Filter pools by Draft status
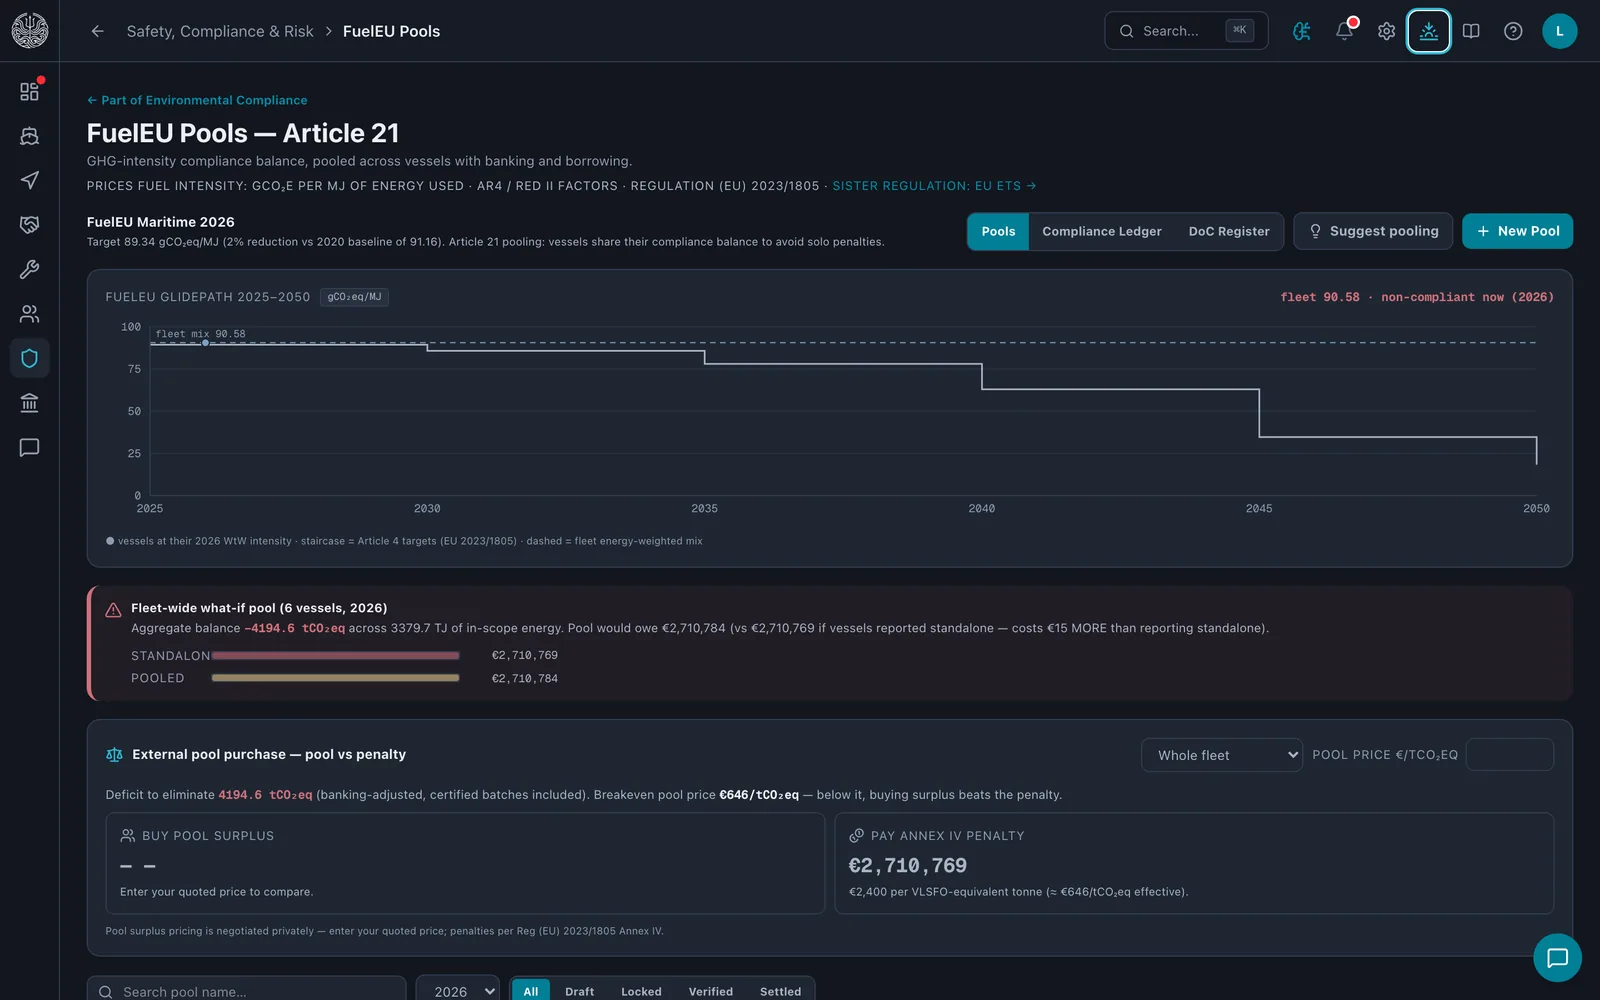 pyautogui.click(x=580, y=991)
